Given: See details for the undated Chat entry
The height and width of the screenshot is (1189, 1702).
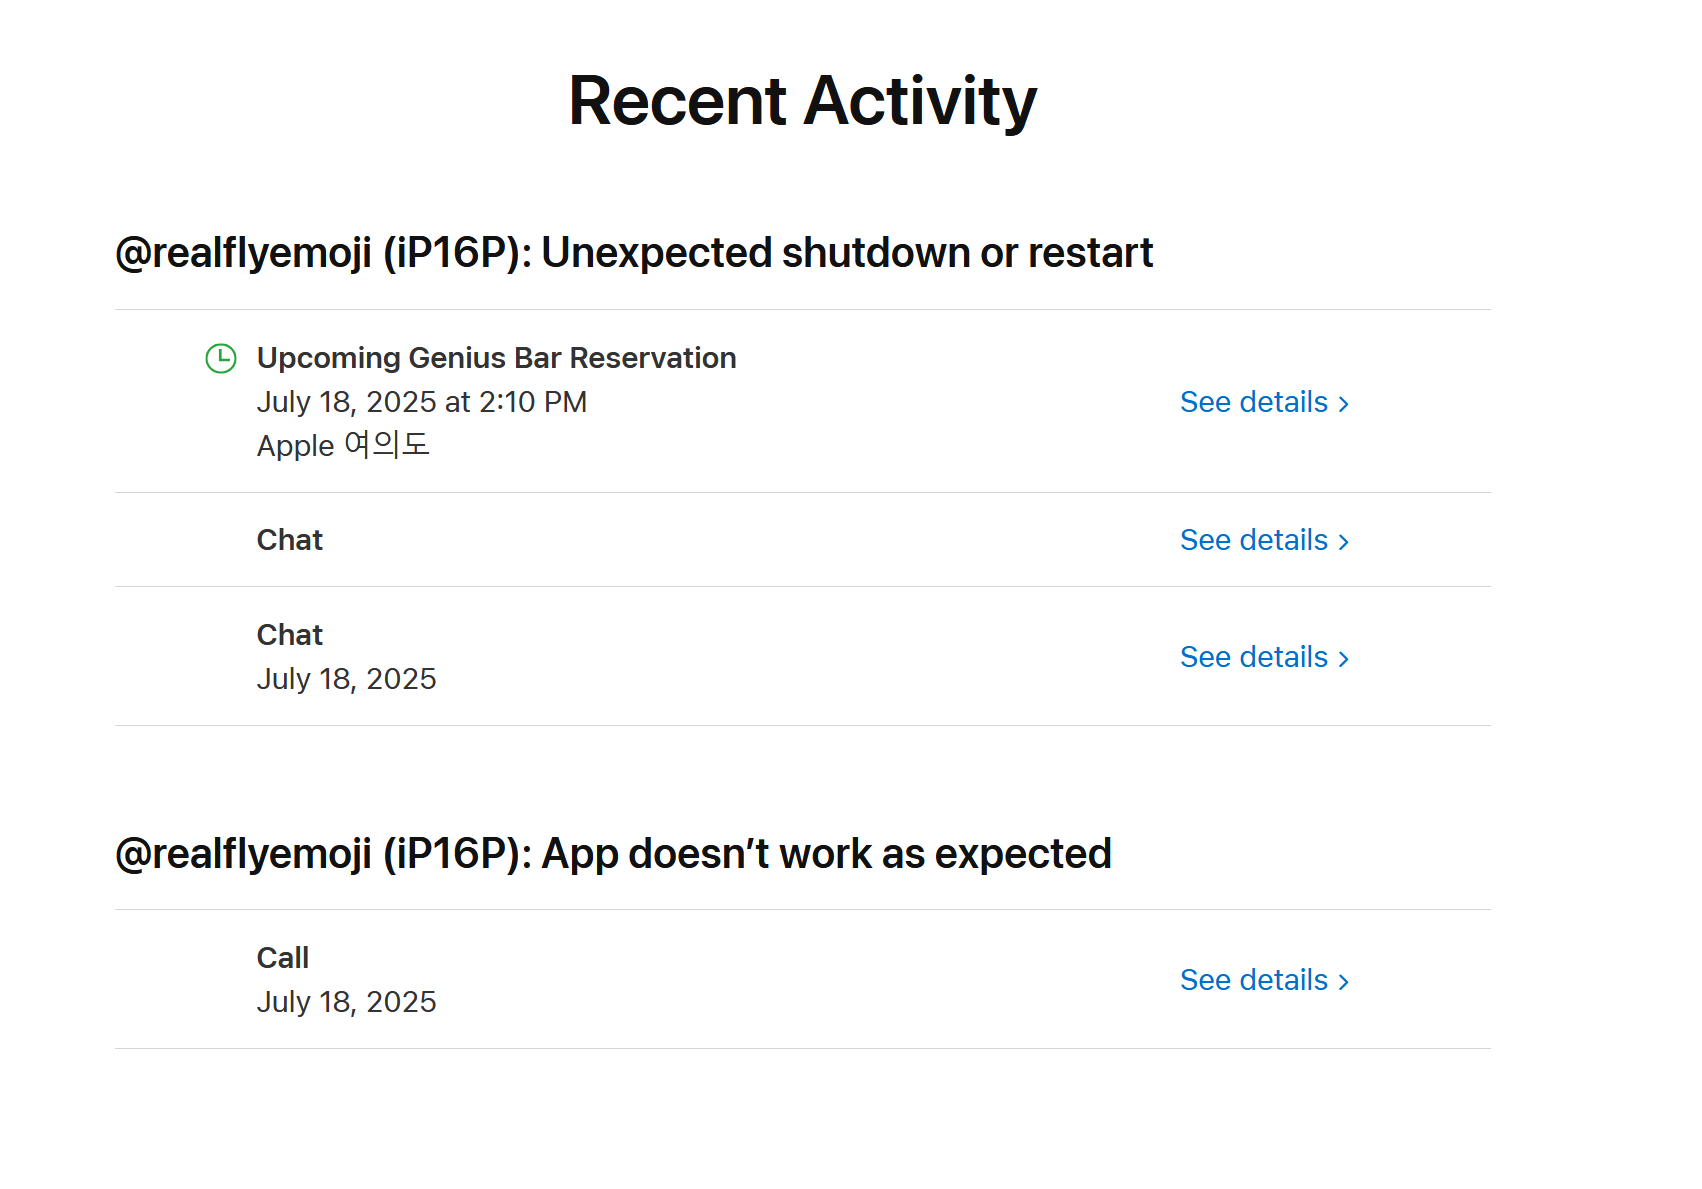Looking at the screenshot, I should [1254, 540].
